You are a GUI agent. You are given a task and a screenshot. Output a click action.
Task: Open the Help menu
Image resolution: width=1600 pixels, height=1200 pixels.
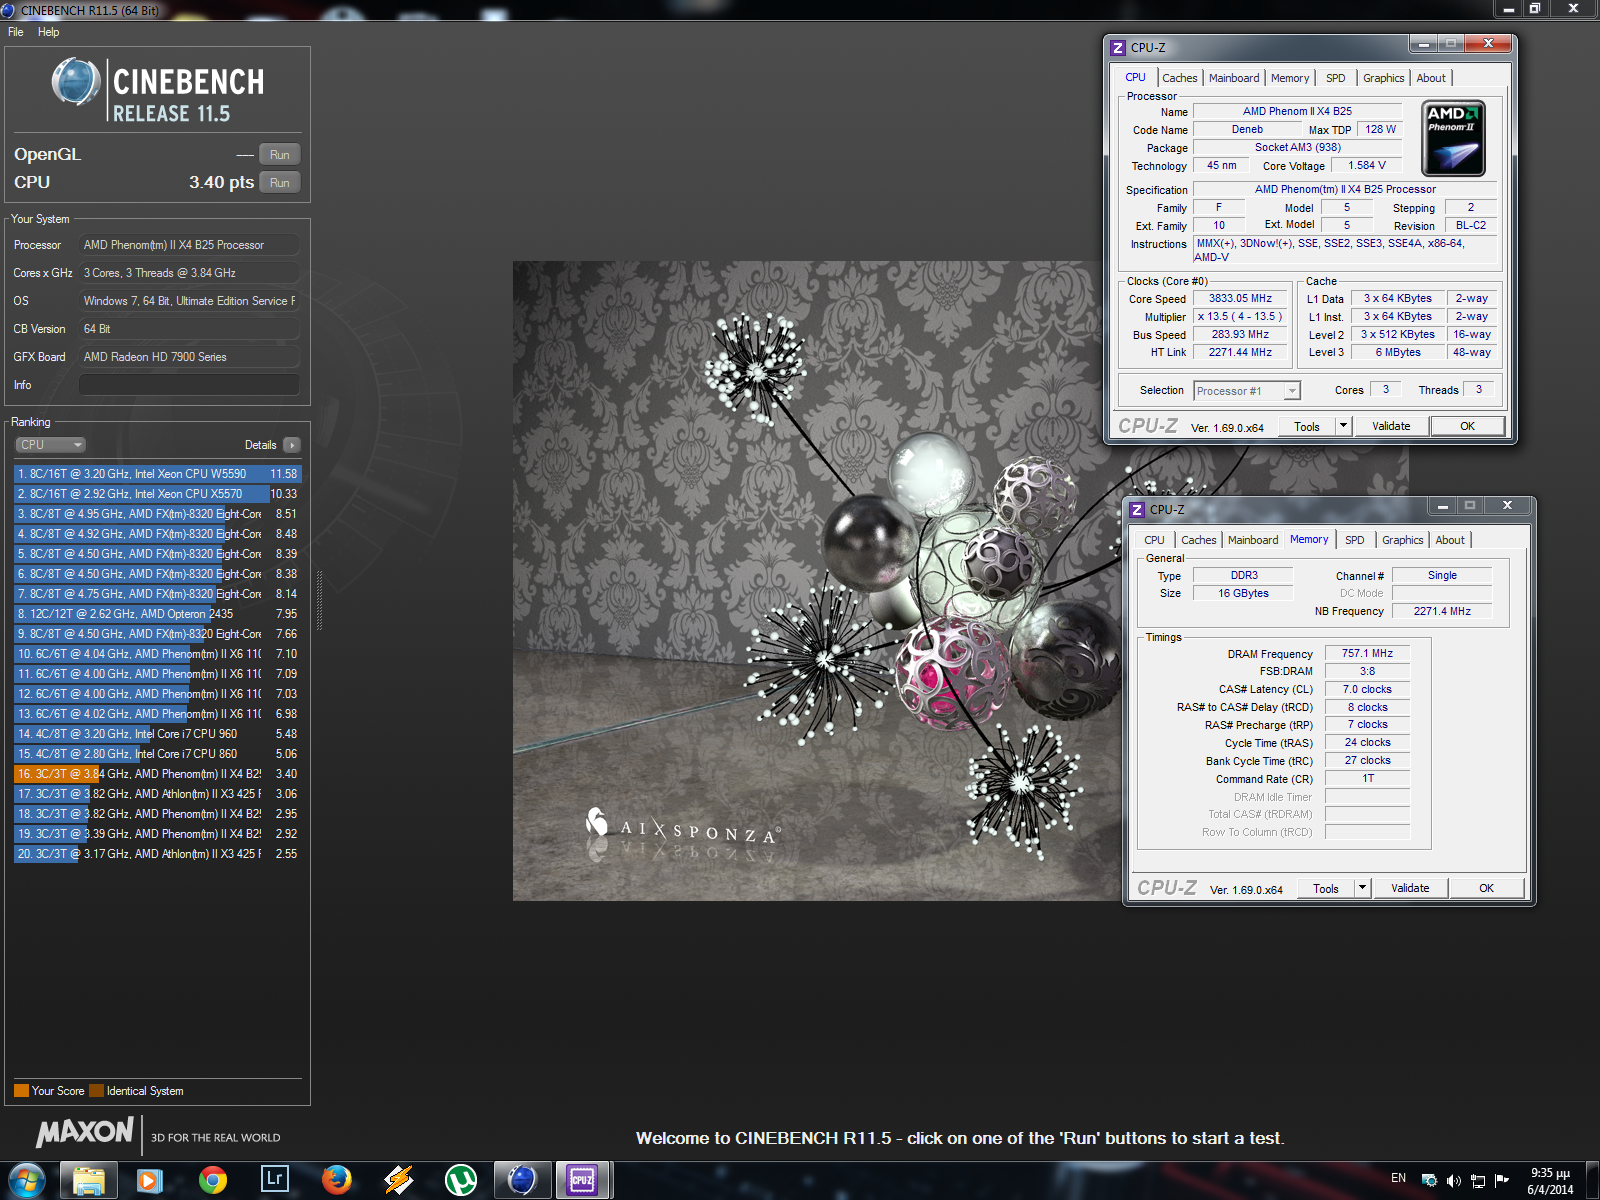(48, 32)
